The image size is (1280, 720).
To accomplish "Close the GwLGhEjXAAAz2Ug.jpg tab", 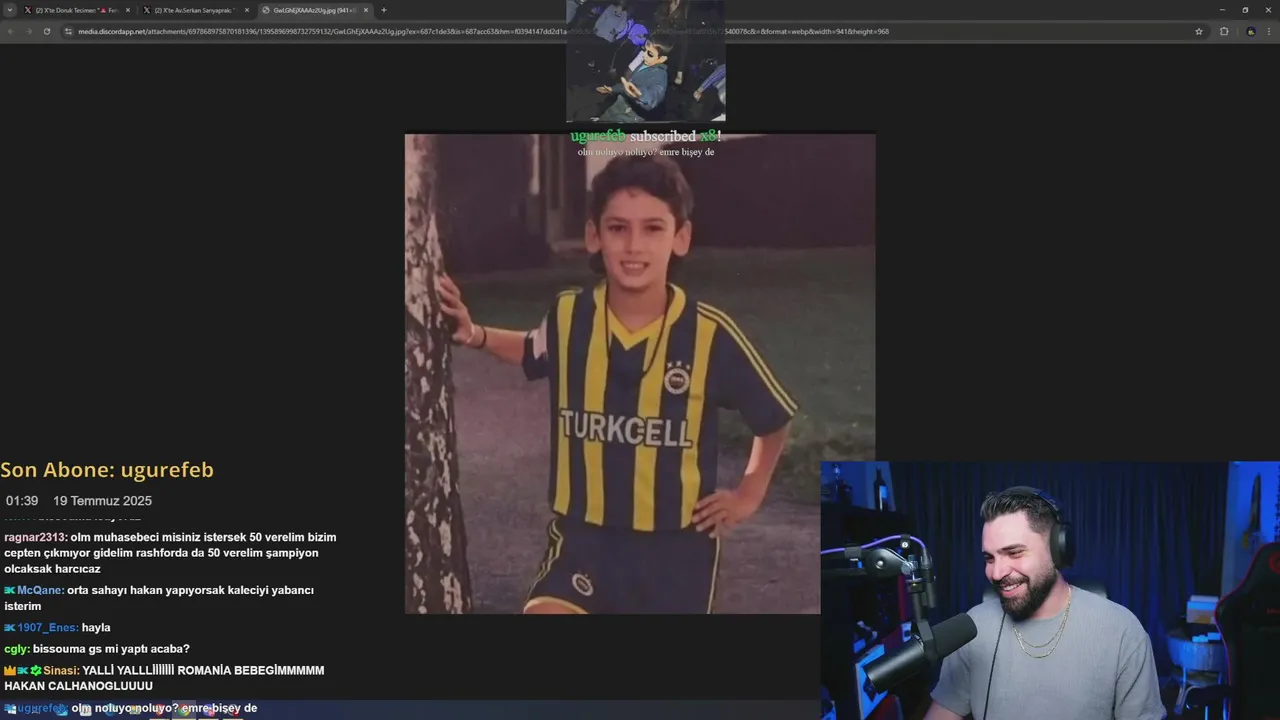I will (x=366, y=10).
